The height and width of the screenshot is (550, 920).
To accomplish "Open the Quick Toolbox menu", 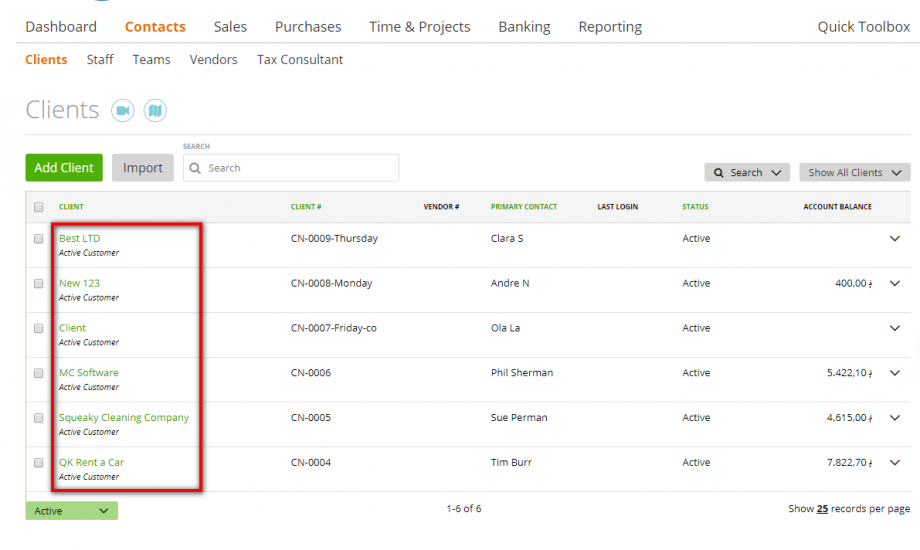I will pyautogui.click(x=864, y=27).
